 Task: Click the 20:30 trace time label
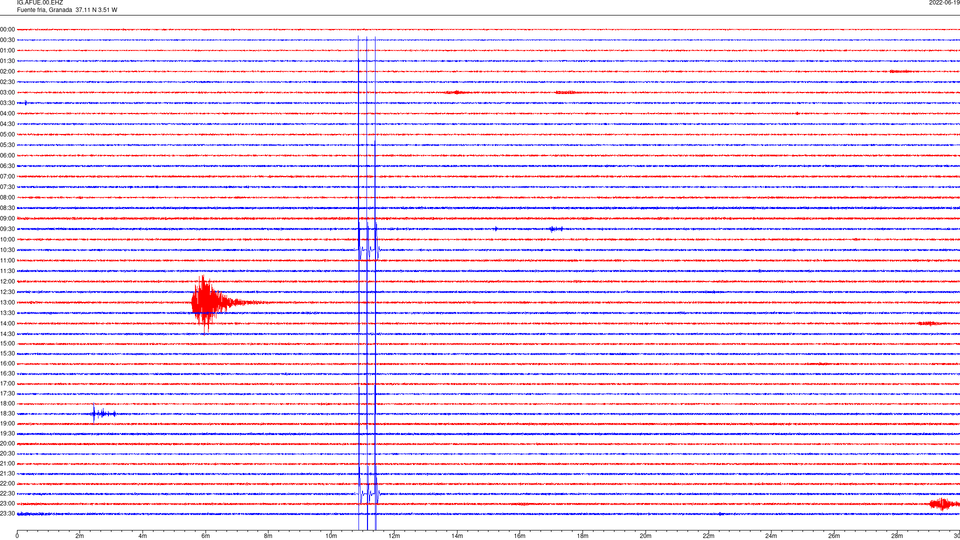7,454
